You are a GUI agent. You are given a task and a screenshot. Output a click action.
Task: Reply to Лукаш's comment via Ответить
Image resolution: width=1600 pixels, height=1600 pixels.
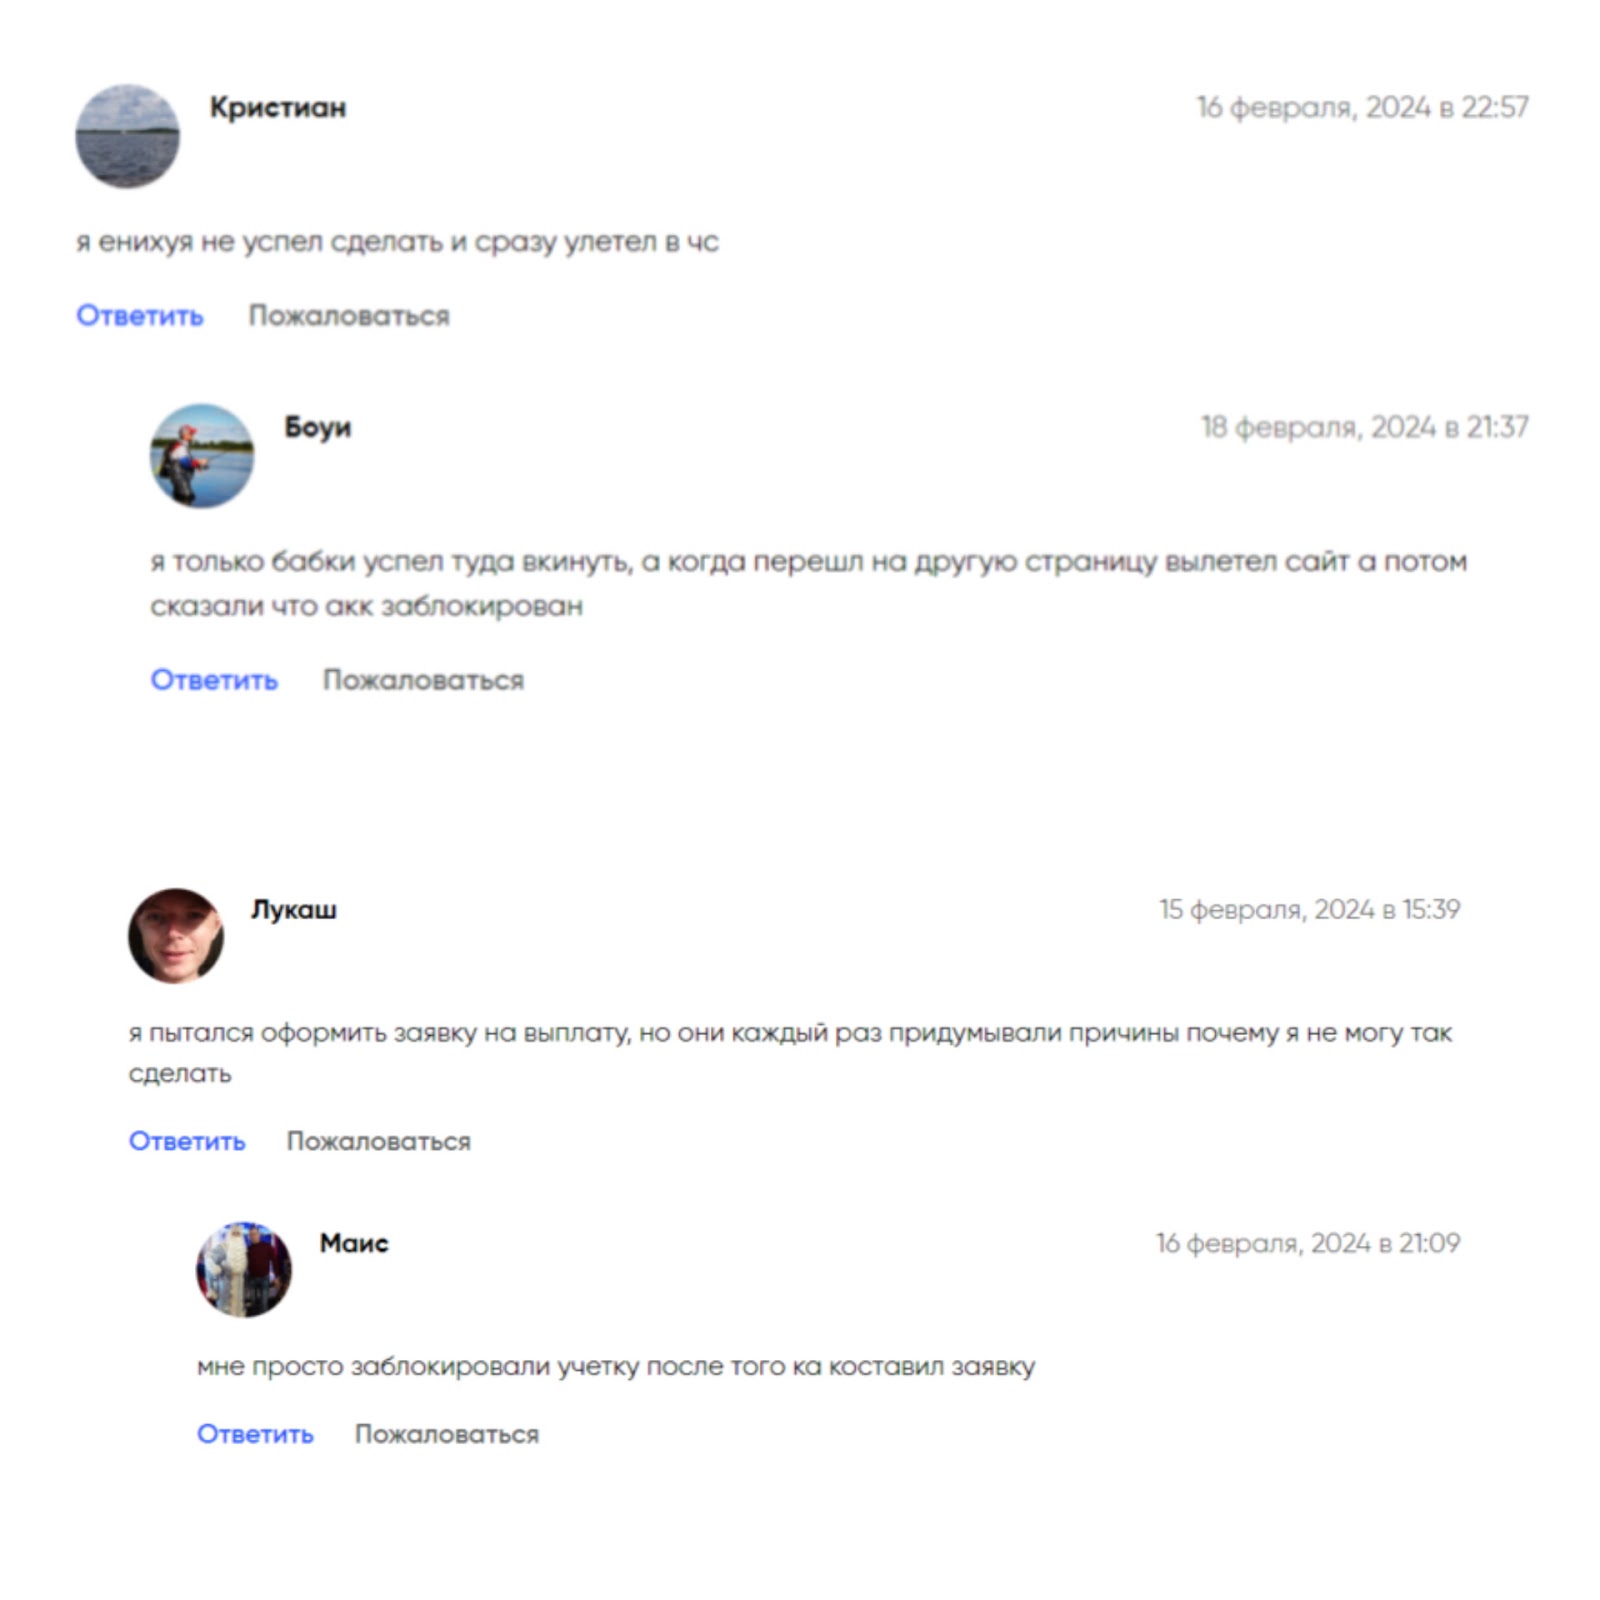pos(187,1141)
